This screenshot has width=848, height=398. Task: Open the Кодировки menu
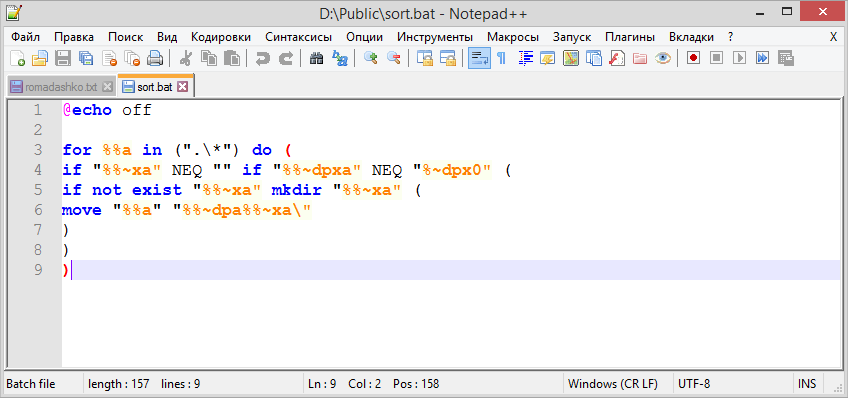(221, 37)
